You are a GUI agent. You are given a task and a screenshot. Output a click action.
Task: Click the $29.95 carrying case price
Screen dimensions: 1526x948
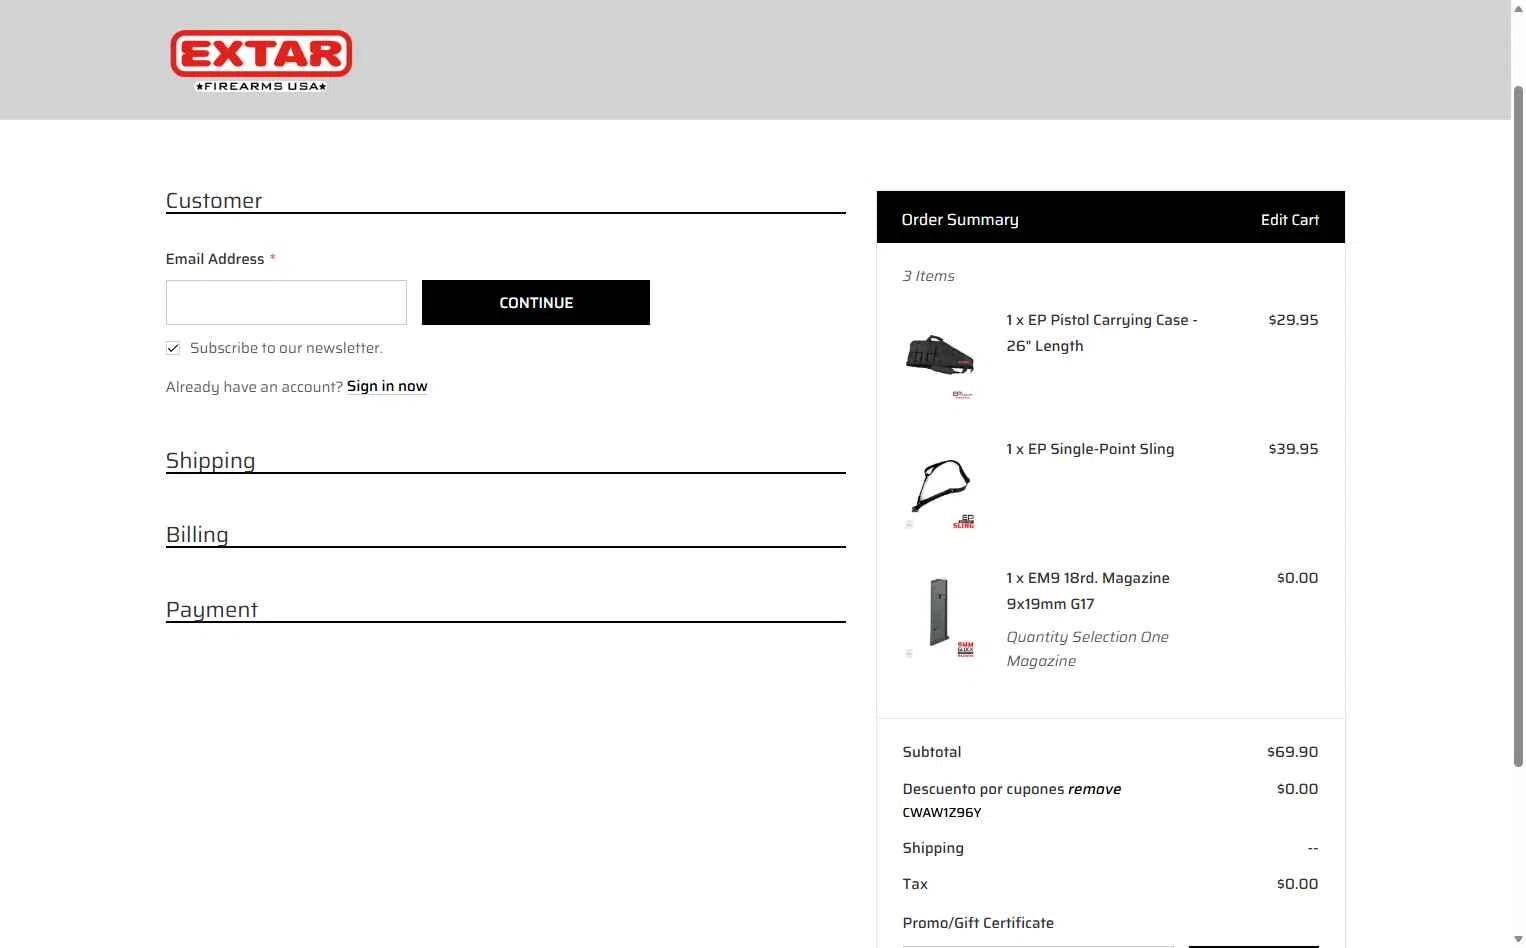tap(1293, 320)
